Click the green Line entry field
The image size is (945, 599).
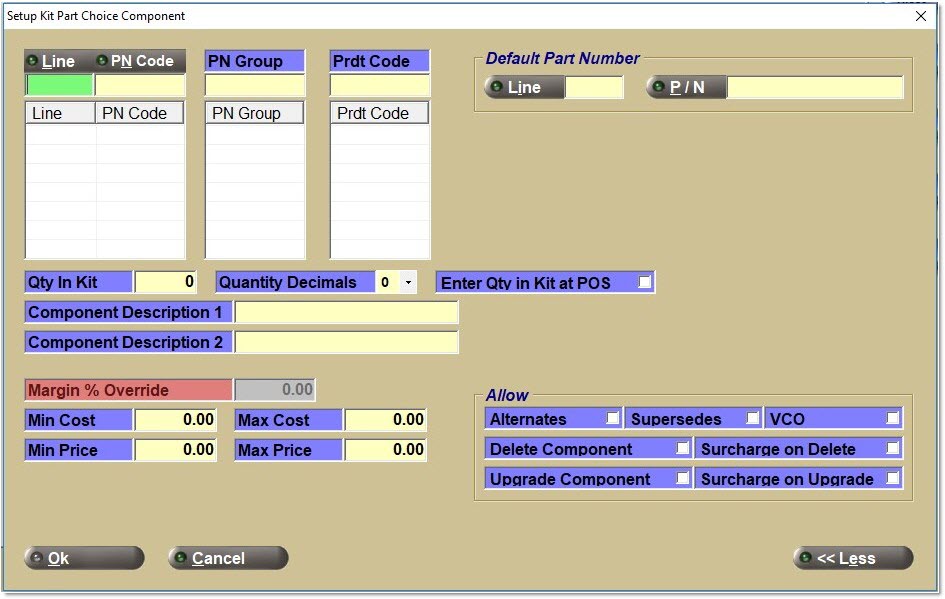tap(59, 85)
